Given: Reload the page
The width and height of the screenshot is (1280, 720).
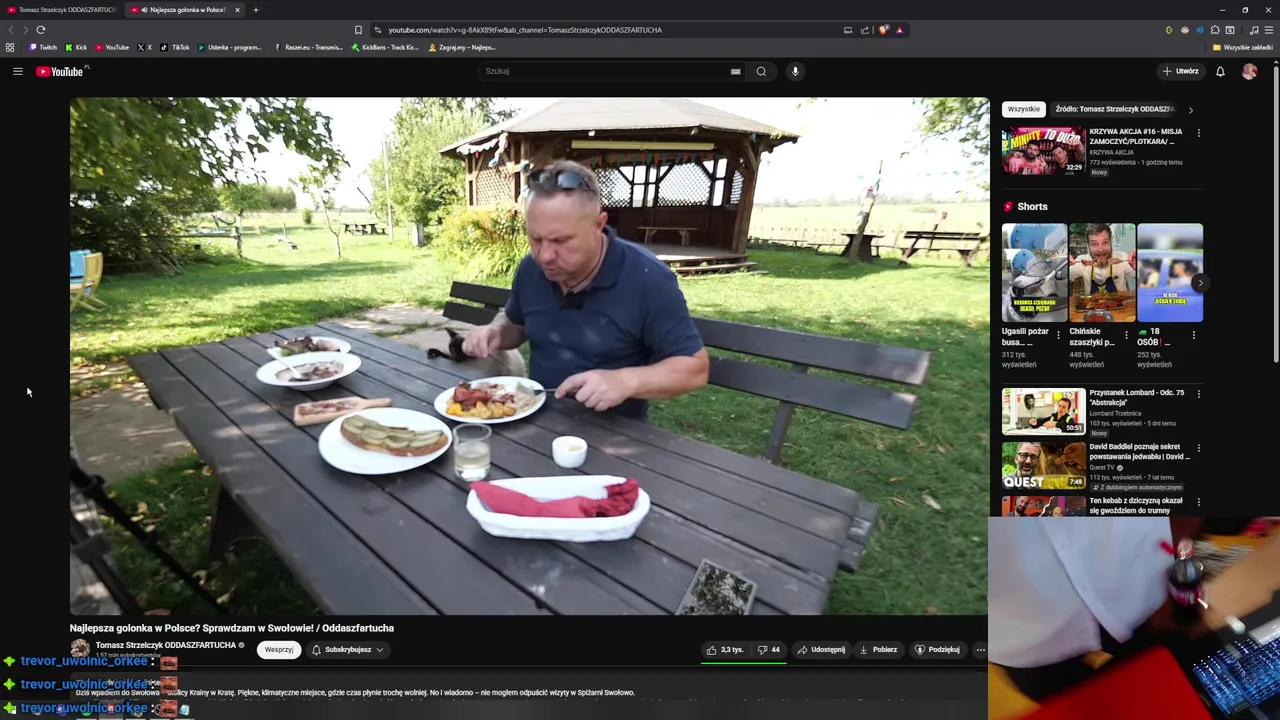Looking at the screenshot, I should pos(41,30).
